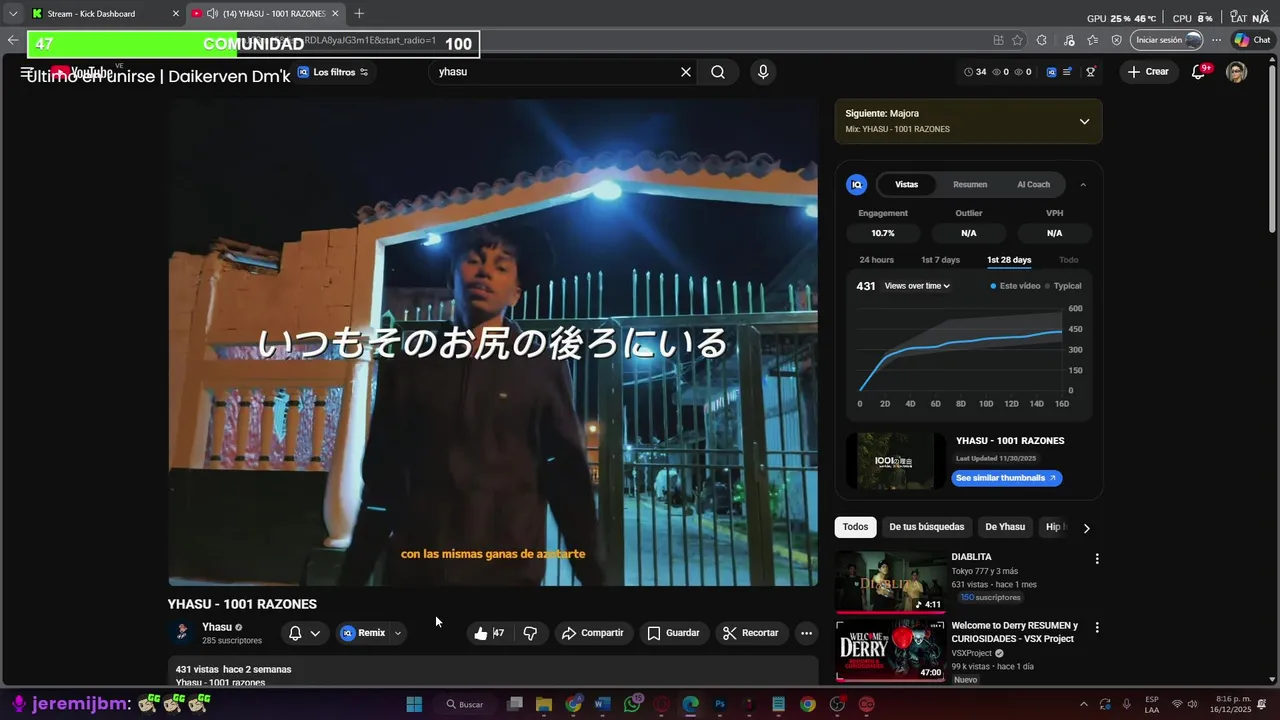Open options for the DIABLITA video
This screenshot has height=720, width=1280.
1097,559
